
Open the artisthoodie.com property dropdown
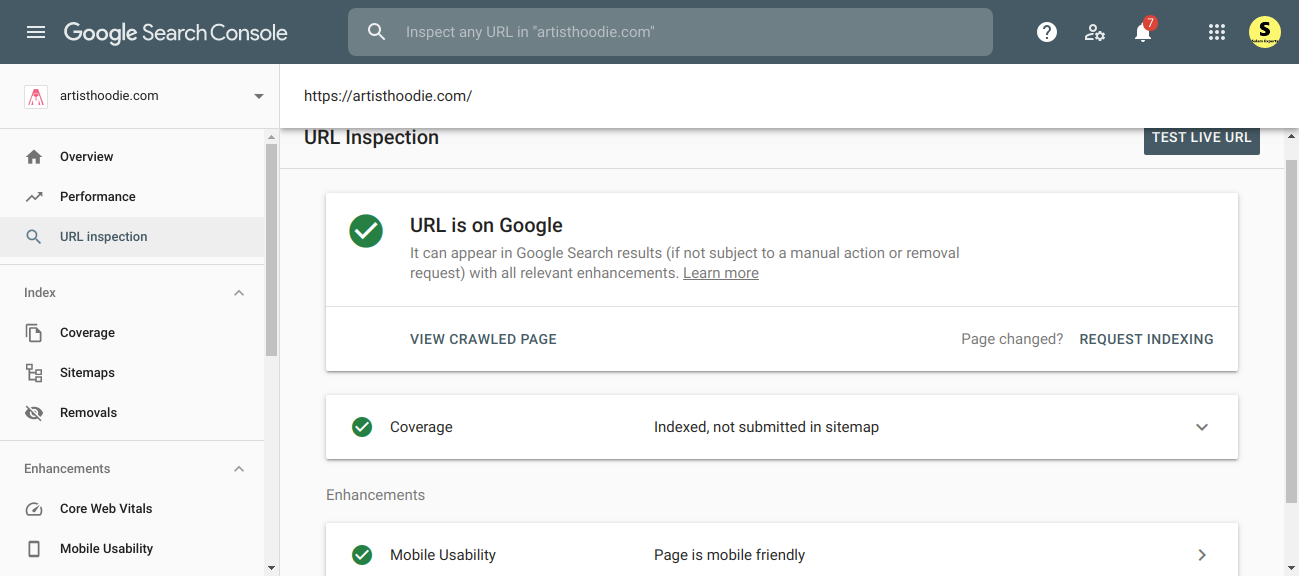point(259,96)
